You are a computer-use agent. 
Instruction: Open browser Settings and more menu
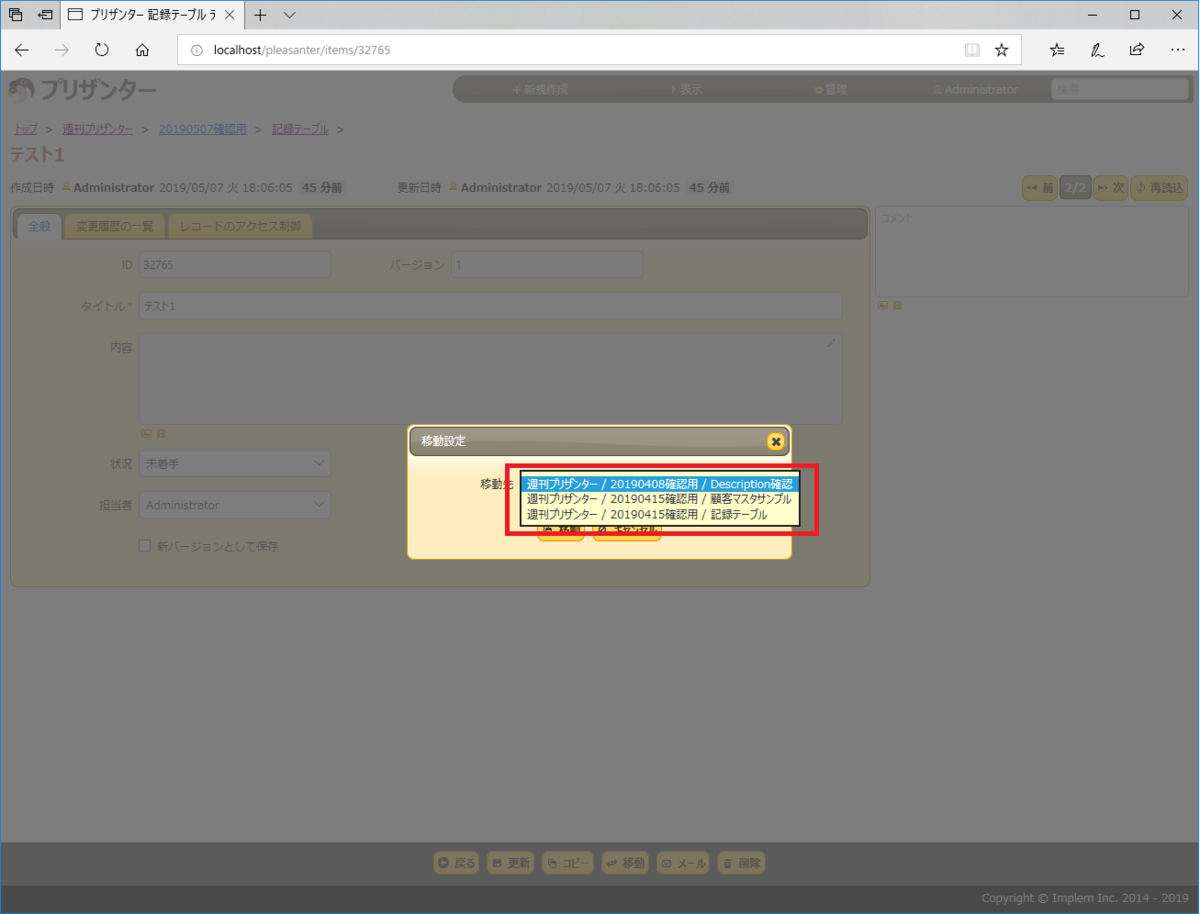pos(1177,50)
